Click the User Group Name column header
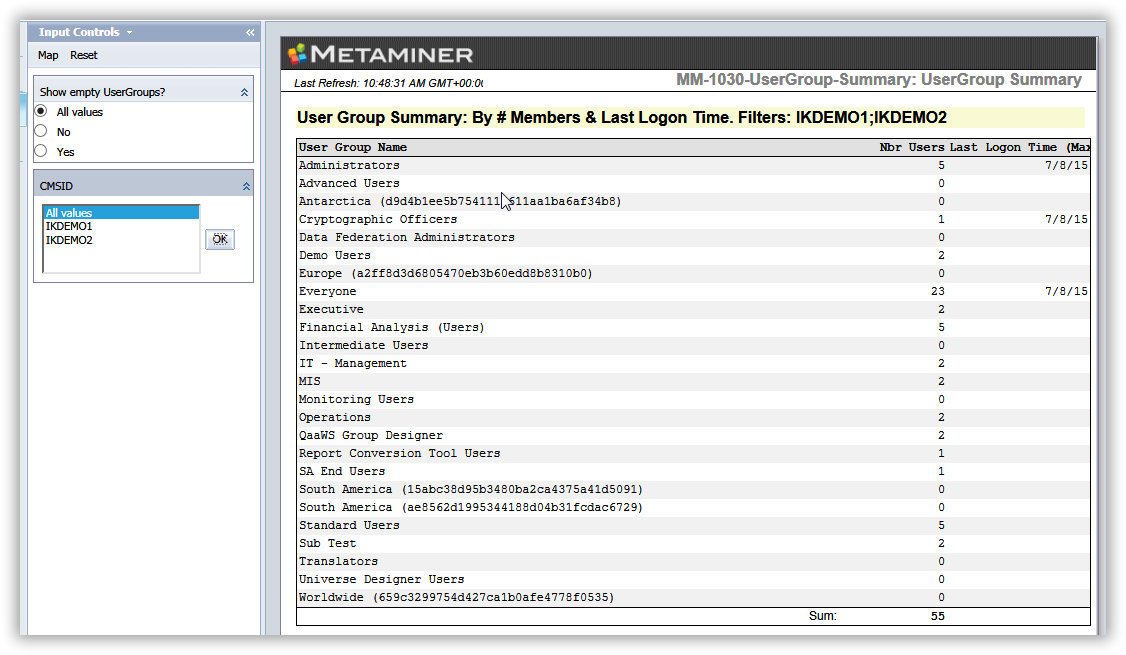The width and height of the screenshot is (1126, 655). click(x=353, y=147)
